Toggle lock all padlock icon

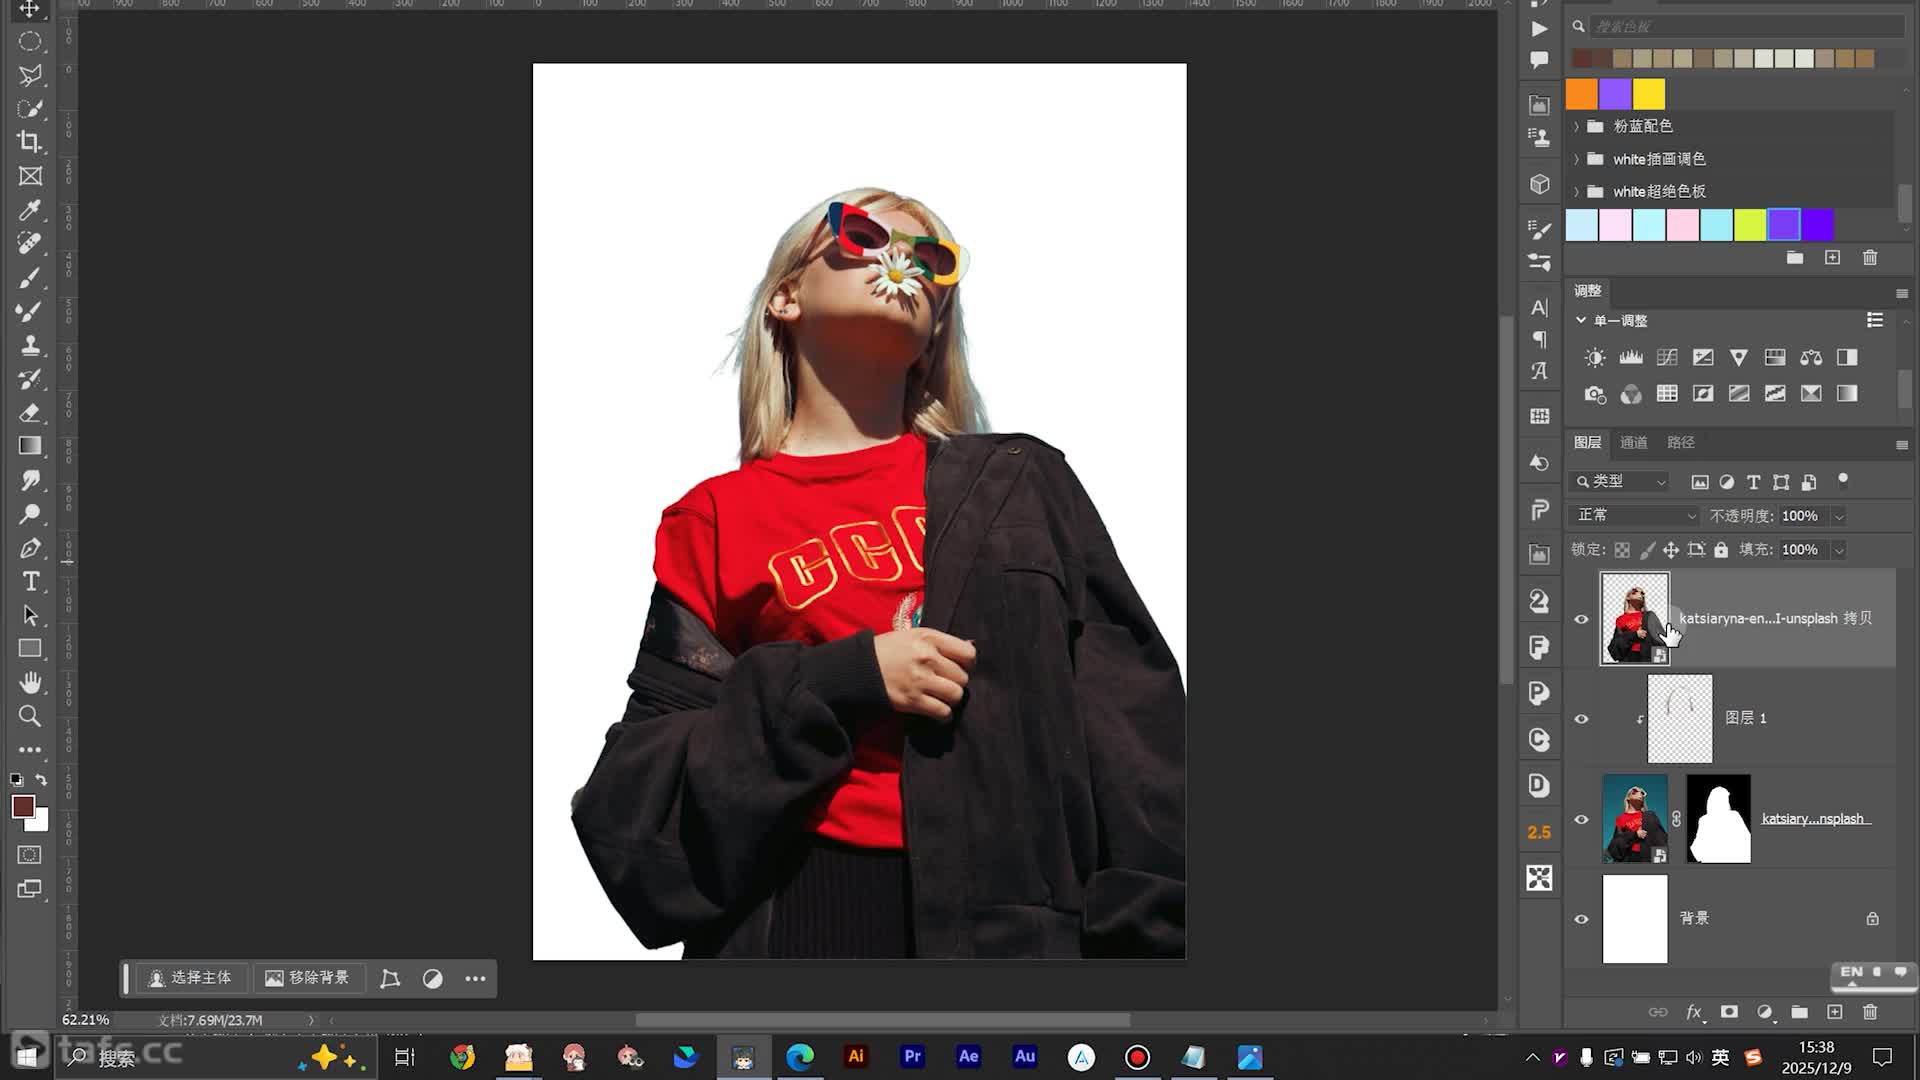pyautogui.click(x=1721, y=550)
